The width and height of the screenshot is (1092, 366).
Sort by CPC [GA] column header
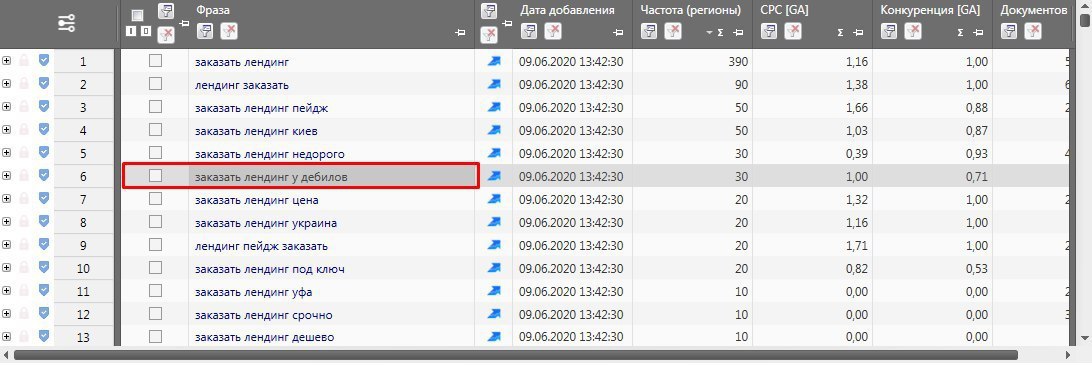(784, 10)
